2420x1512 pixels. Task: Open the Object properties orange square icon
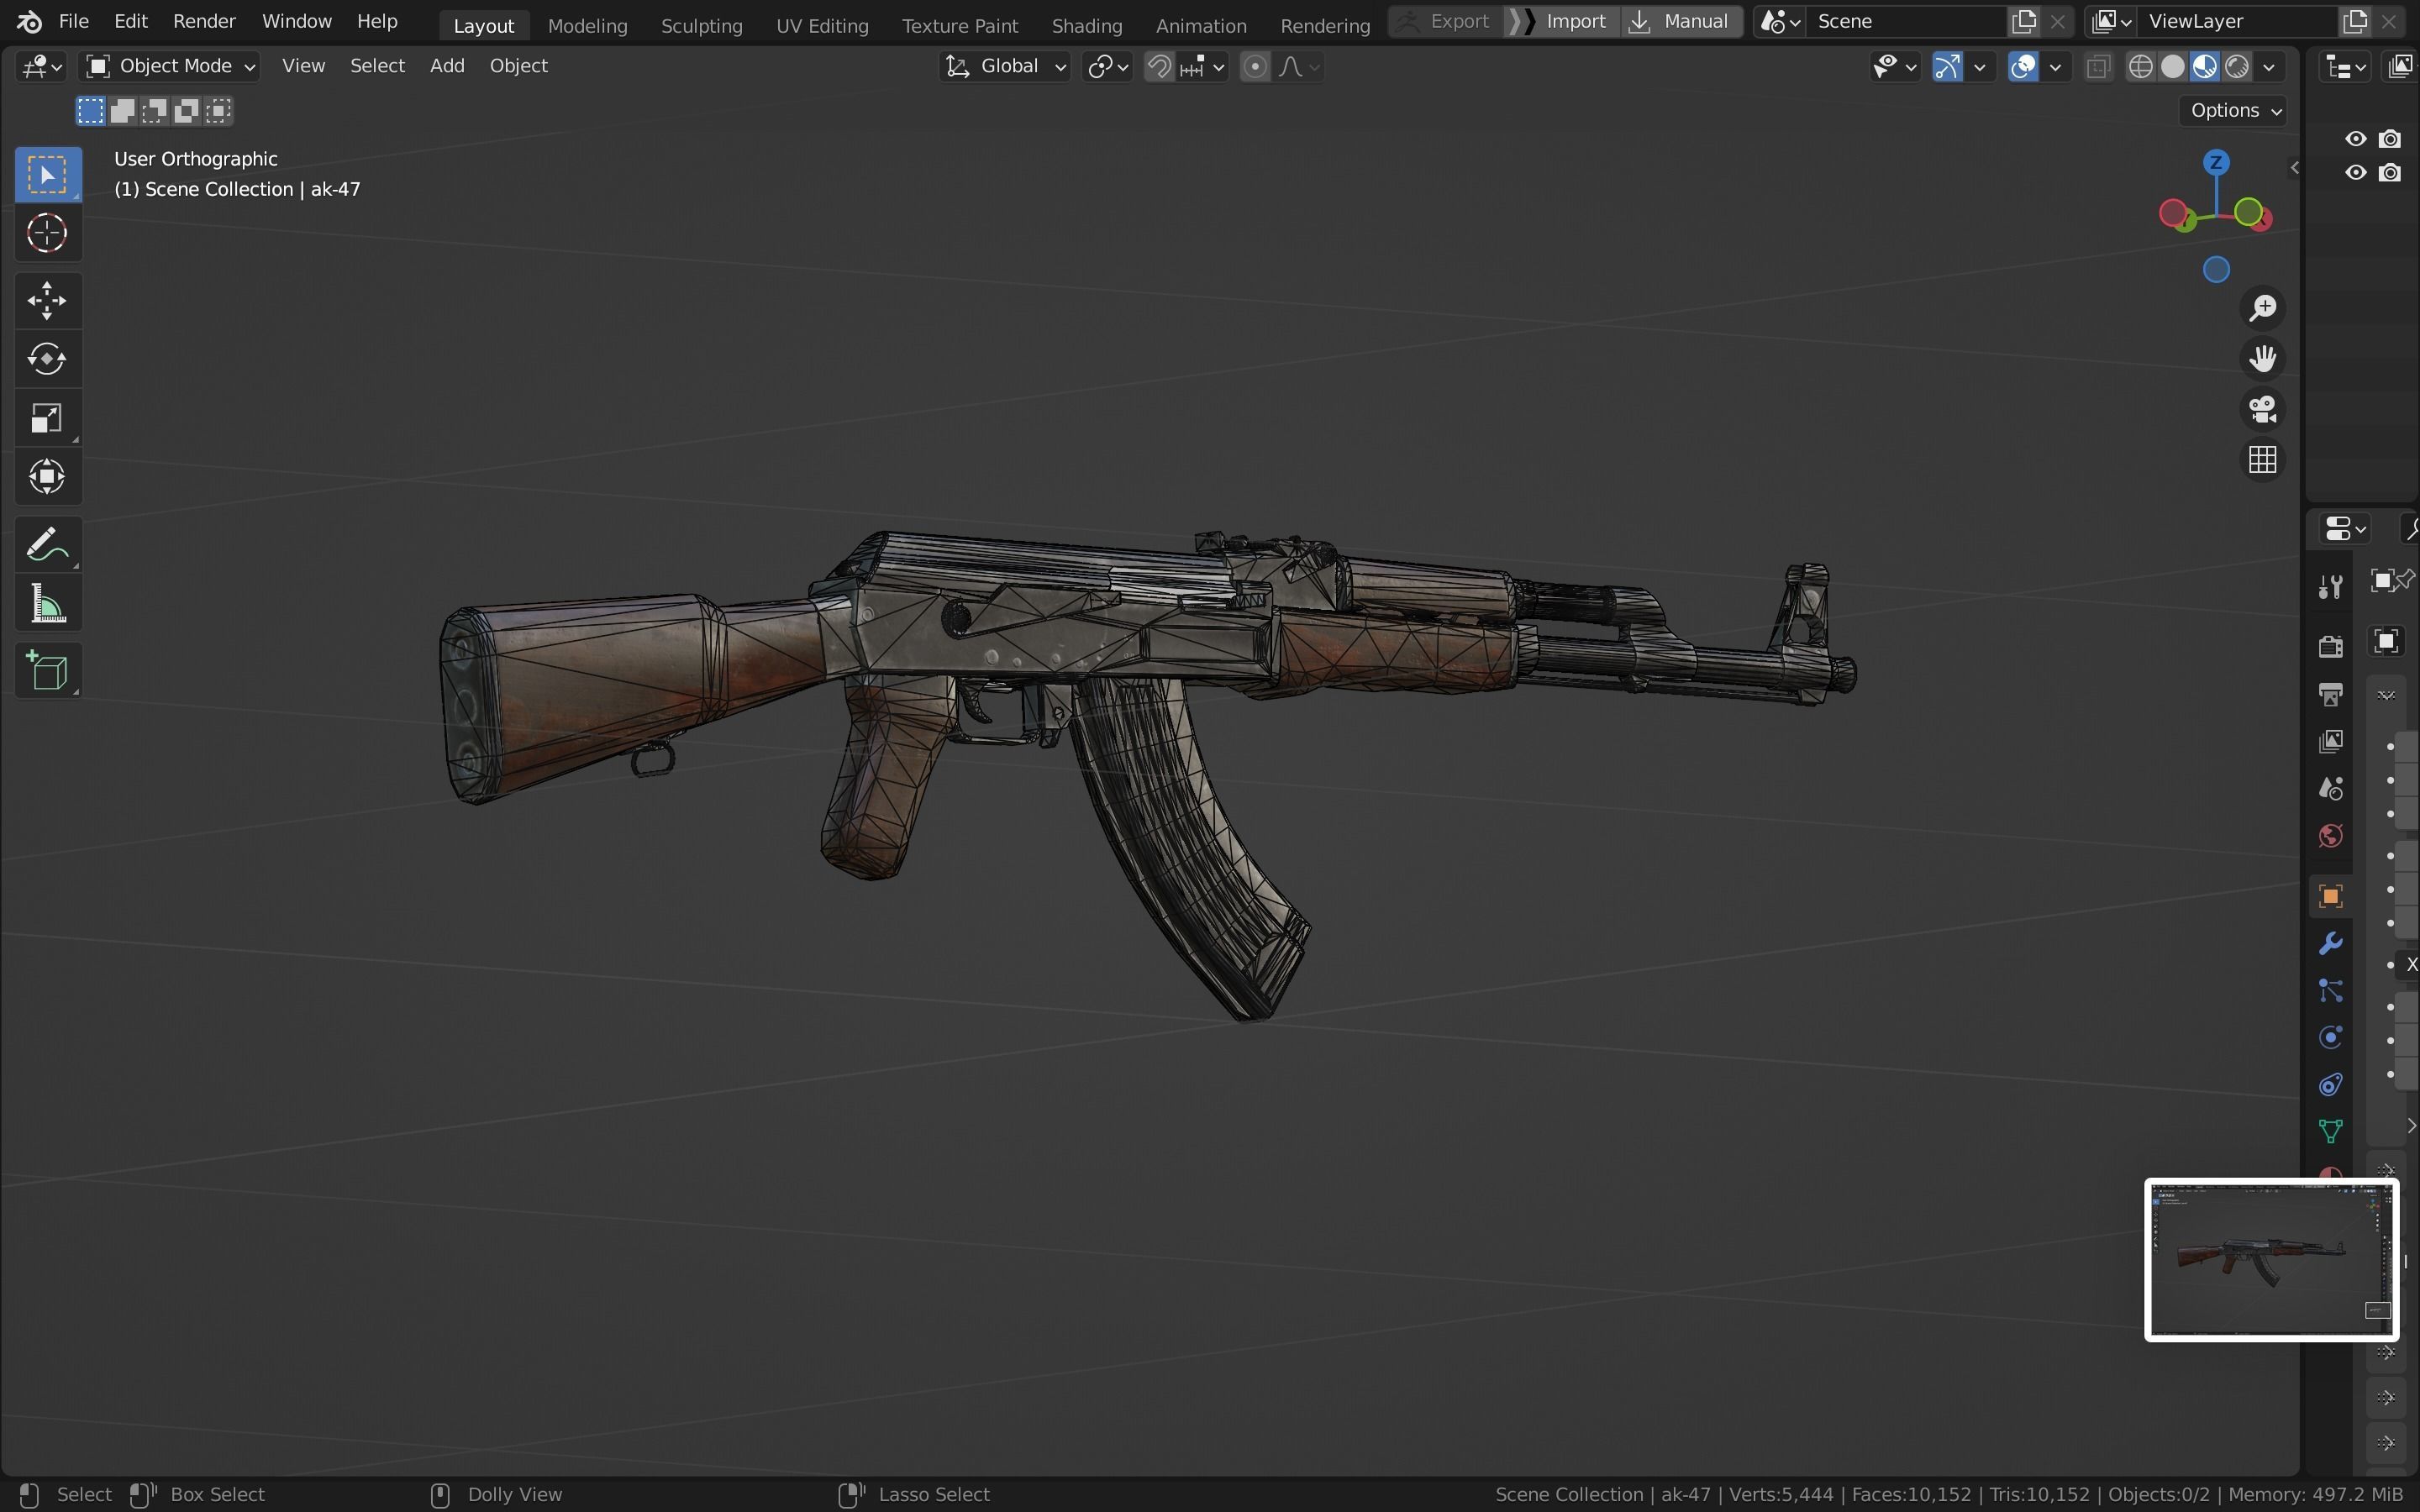click(2331, 896)
